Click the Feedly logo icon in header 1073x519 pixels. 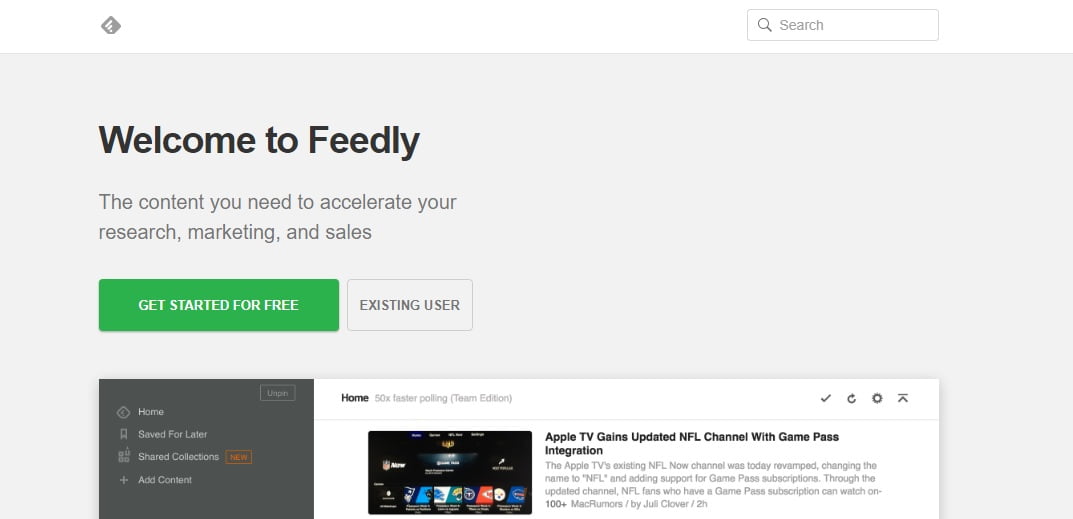pyautogui.click(x=111, y=25)
